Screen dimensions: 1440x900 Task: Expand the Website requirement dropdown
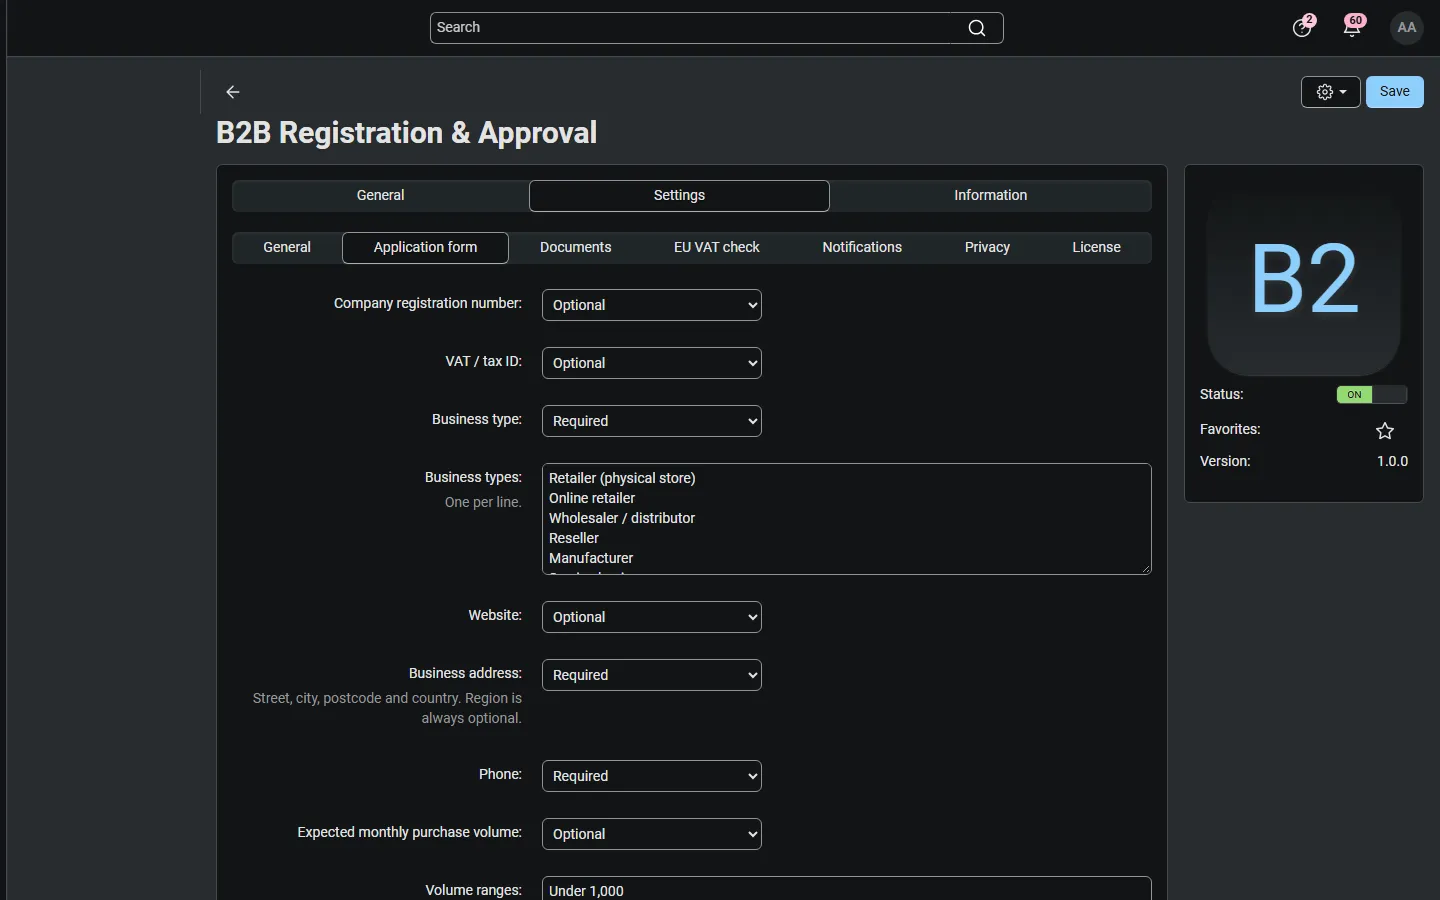point(652,617)
